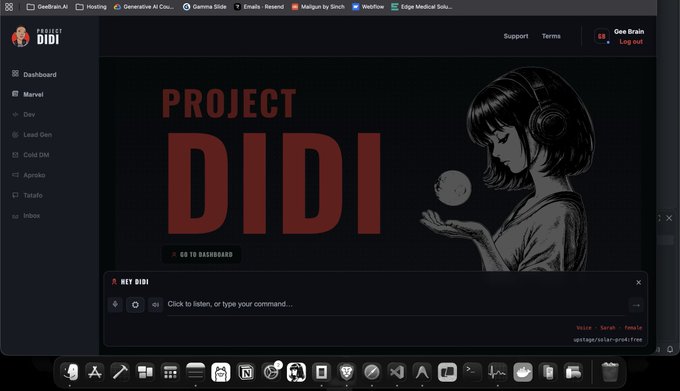Click the GO TO DASHBOARD button
Image resolution: width=680 pixels, height=391 pixels.
pyautogui.click(x=202, y=254)
